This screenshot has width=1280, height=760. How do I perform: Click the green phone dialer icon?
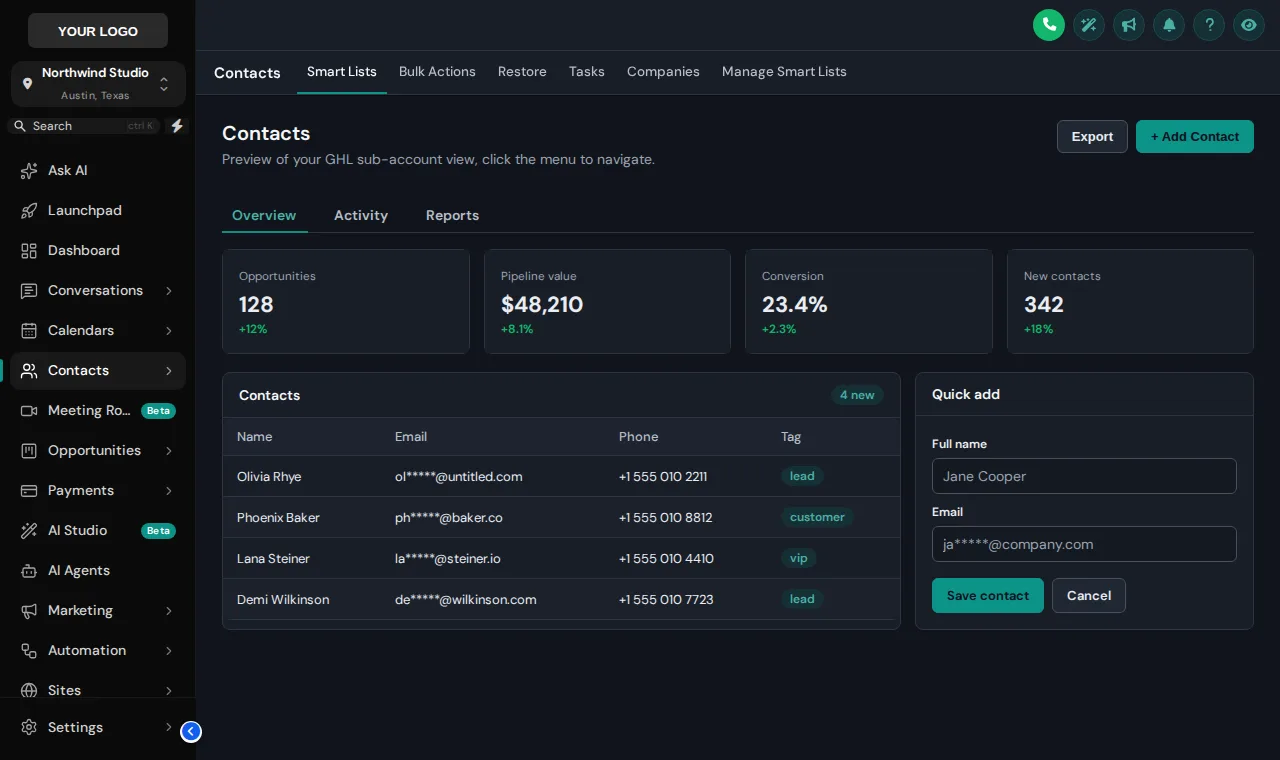tap(1049, 25)
